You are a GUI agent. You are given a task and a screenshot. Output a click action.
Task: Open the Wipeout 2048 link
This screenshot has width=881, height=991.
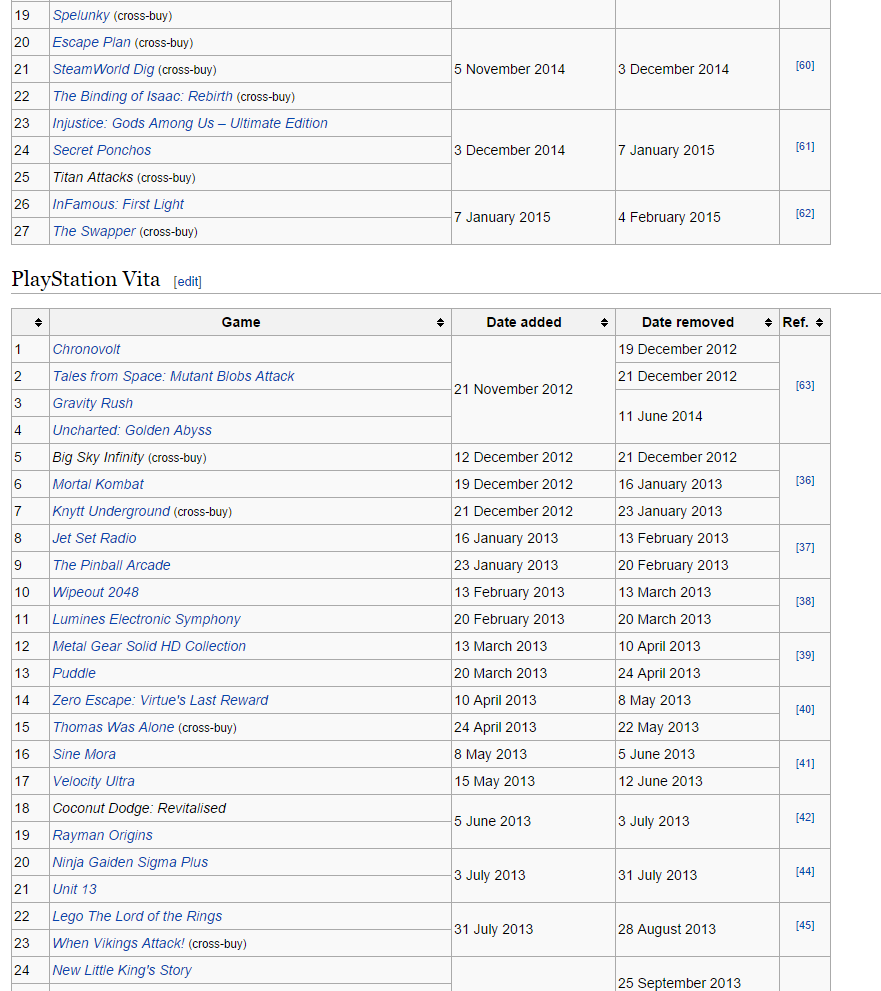point(95,592)
